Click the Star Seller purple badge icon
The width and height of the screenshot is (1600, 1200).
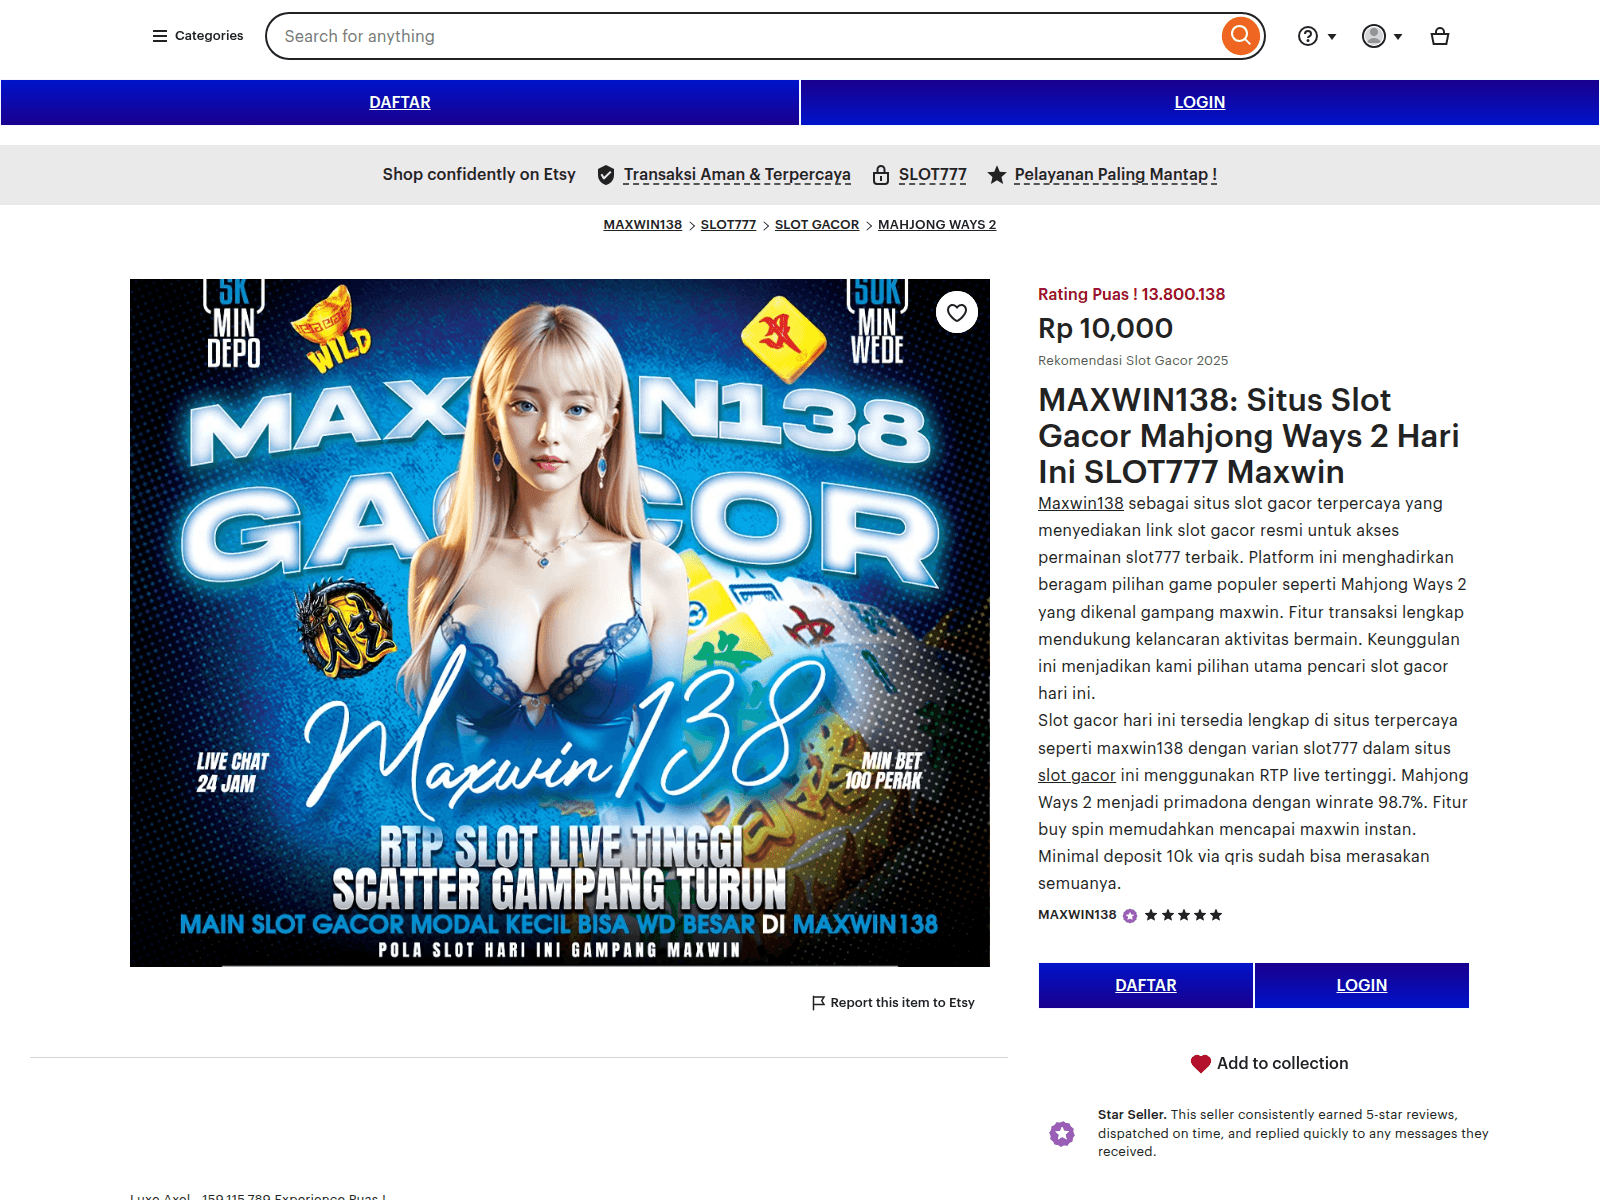click(x=1062, y=1133)
